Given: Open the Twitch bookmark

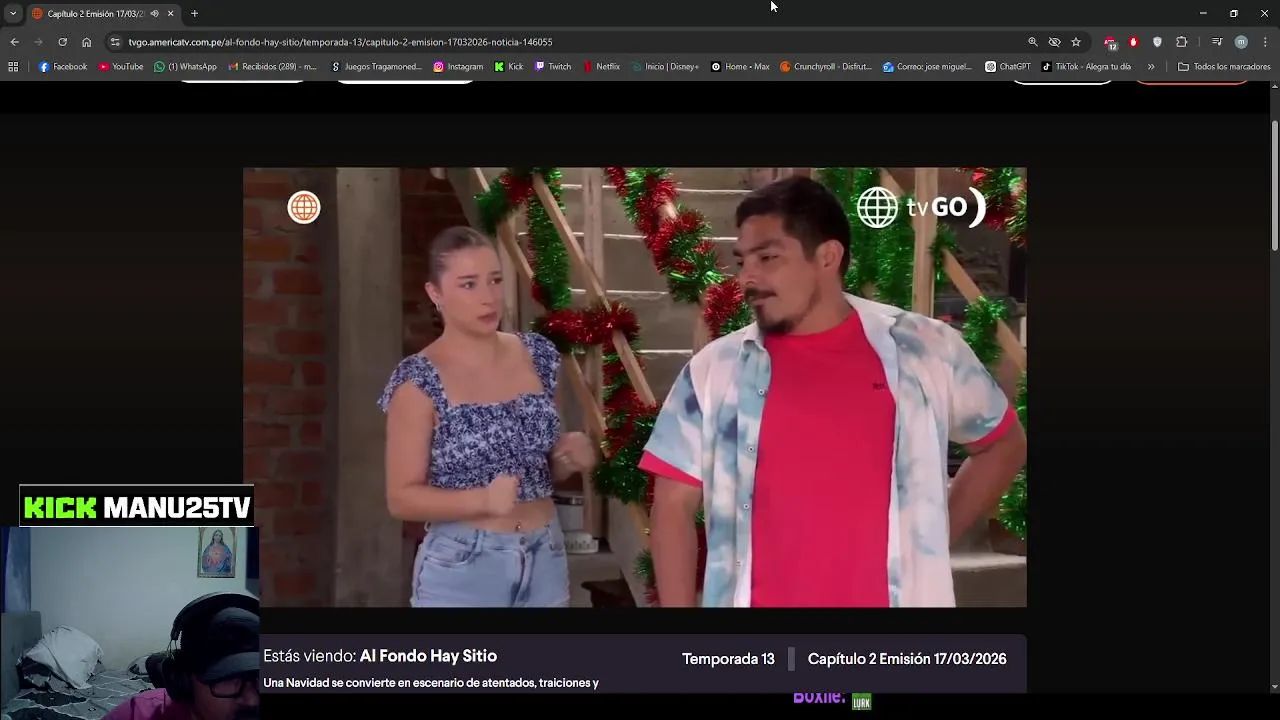Looking at the screenshot, I should coord(553,67).
